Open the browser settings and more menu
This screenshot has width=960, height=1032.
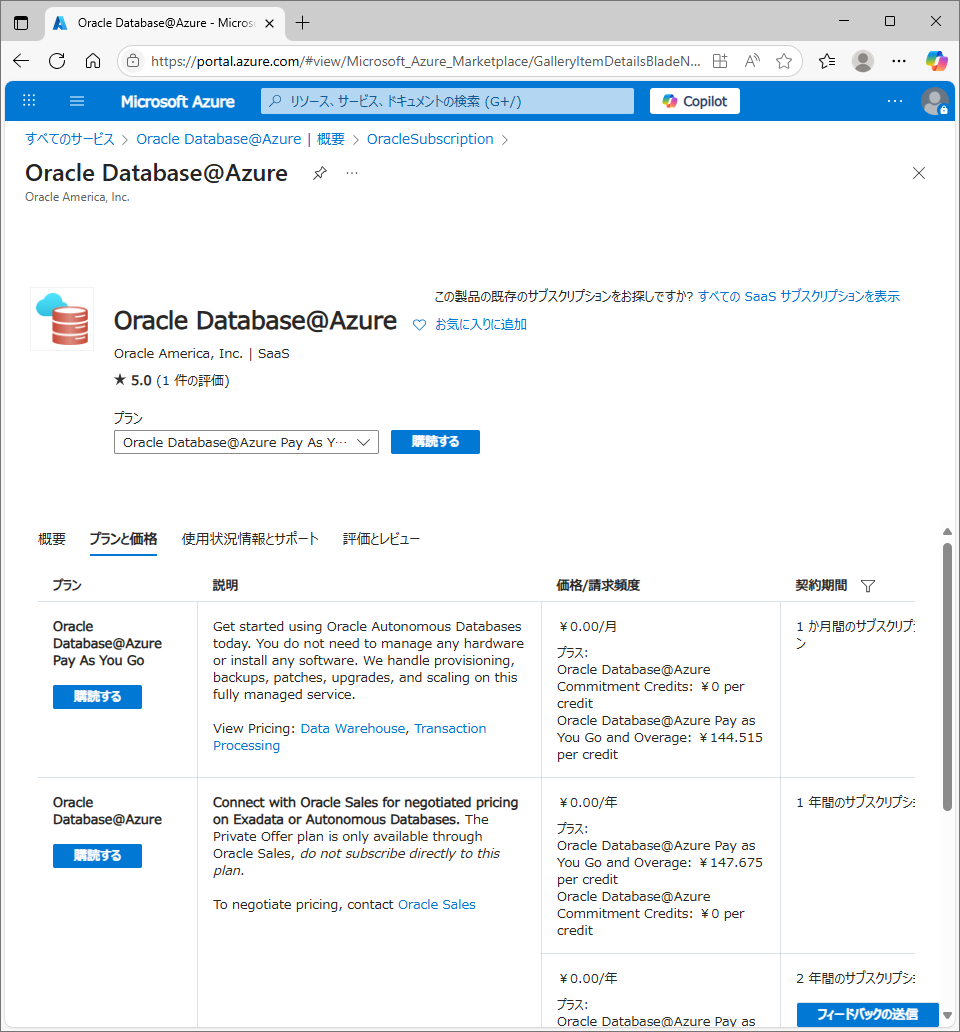point(899,61)
